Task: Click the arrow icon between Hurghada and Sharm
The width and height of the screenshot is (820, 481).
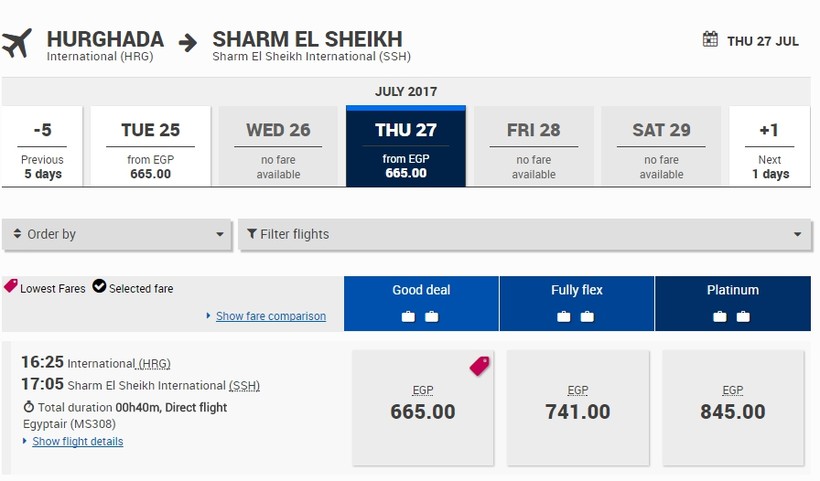Action: [188, 42]
